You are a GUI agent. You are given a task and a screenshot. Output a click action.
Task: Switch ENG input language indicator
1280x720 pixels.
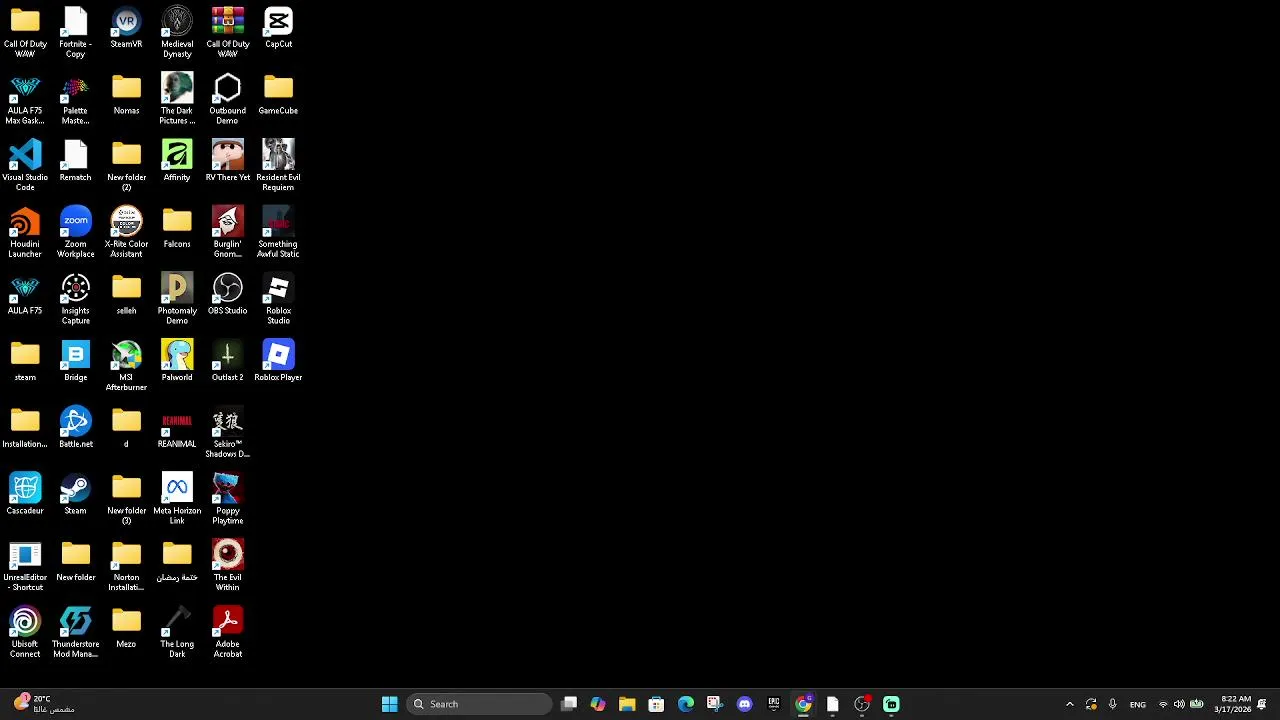pyautogui.click(x=1138, y=704)
